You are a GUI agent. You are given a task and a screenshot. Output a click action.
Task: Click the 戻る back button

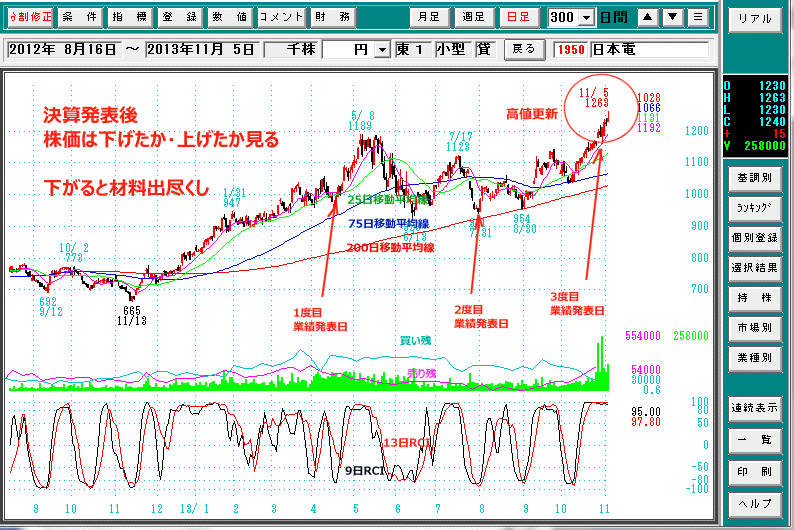(x=524, y=49)
